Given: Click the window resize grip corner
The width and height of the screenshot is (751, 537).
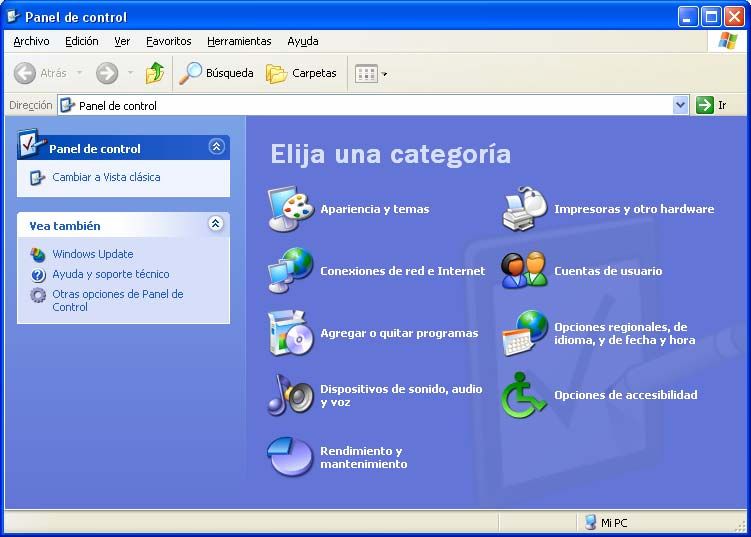Looking at the screenshot, I should 741,526.
